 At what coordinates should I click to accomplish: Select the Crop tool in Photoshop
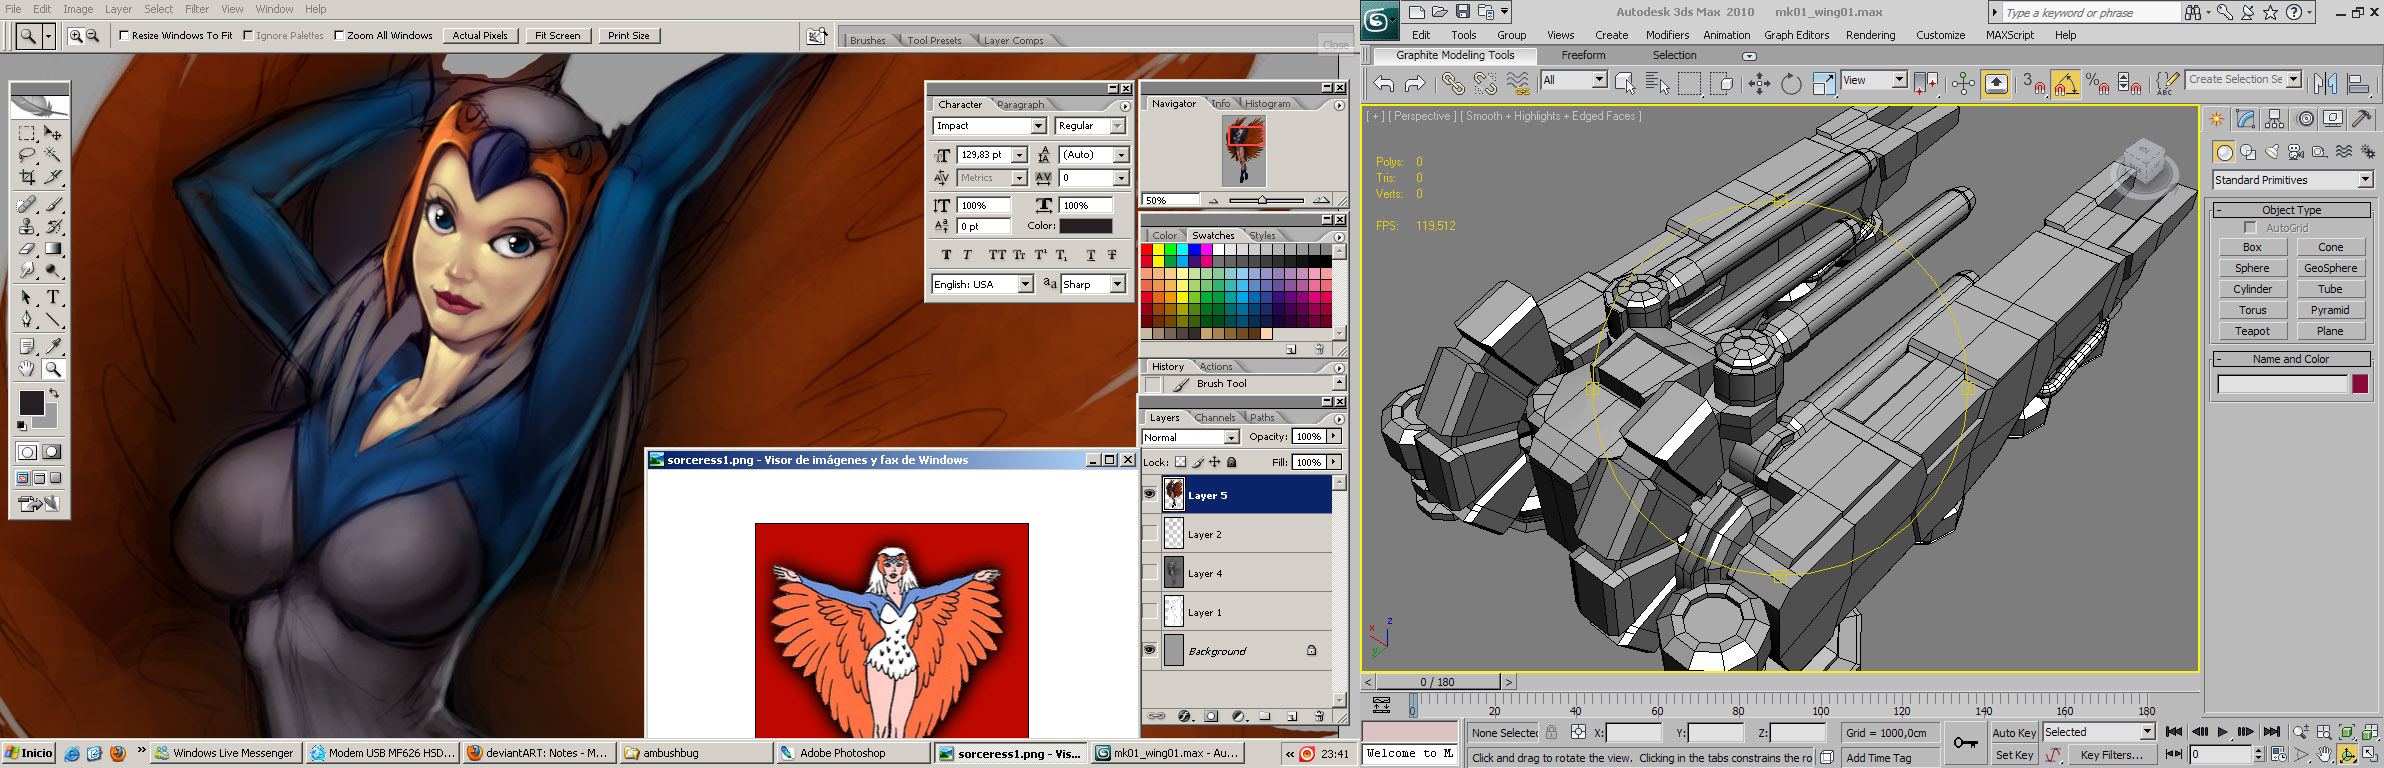click(x=27, y=177)
